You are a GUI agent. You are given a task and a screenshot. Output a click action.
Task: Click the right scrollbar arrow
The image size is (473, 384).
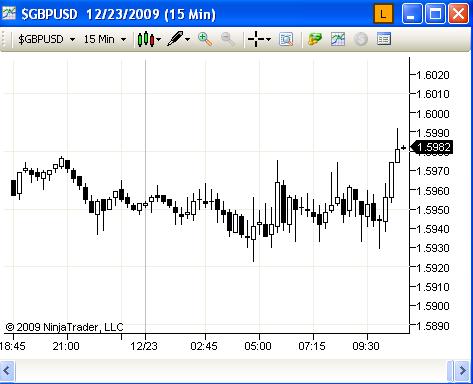(462, 370)
